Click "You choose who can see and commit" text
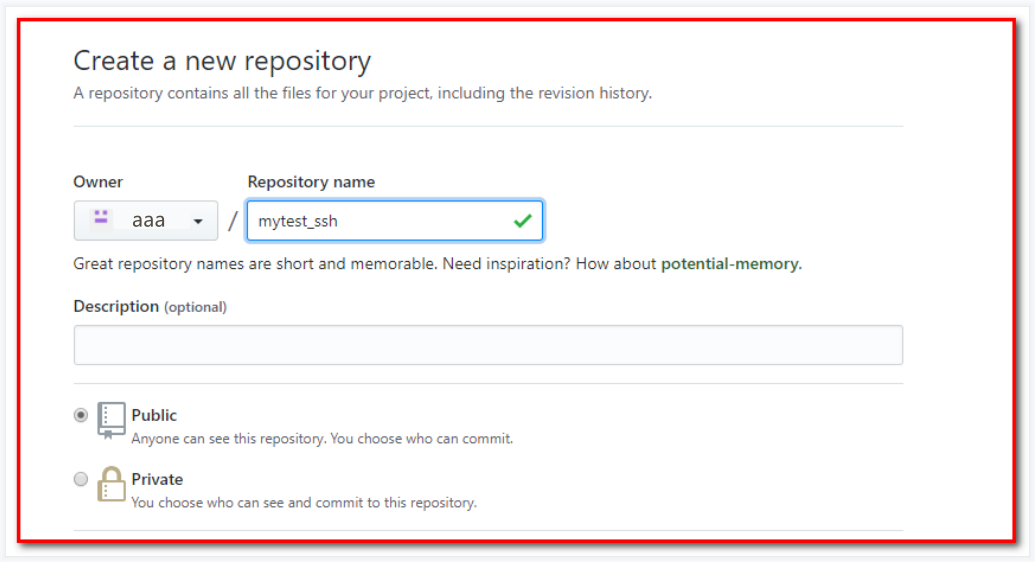This screenshot has height=562, width=1035. click(x=304, y=502)
